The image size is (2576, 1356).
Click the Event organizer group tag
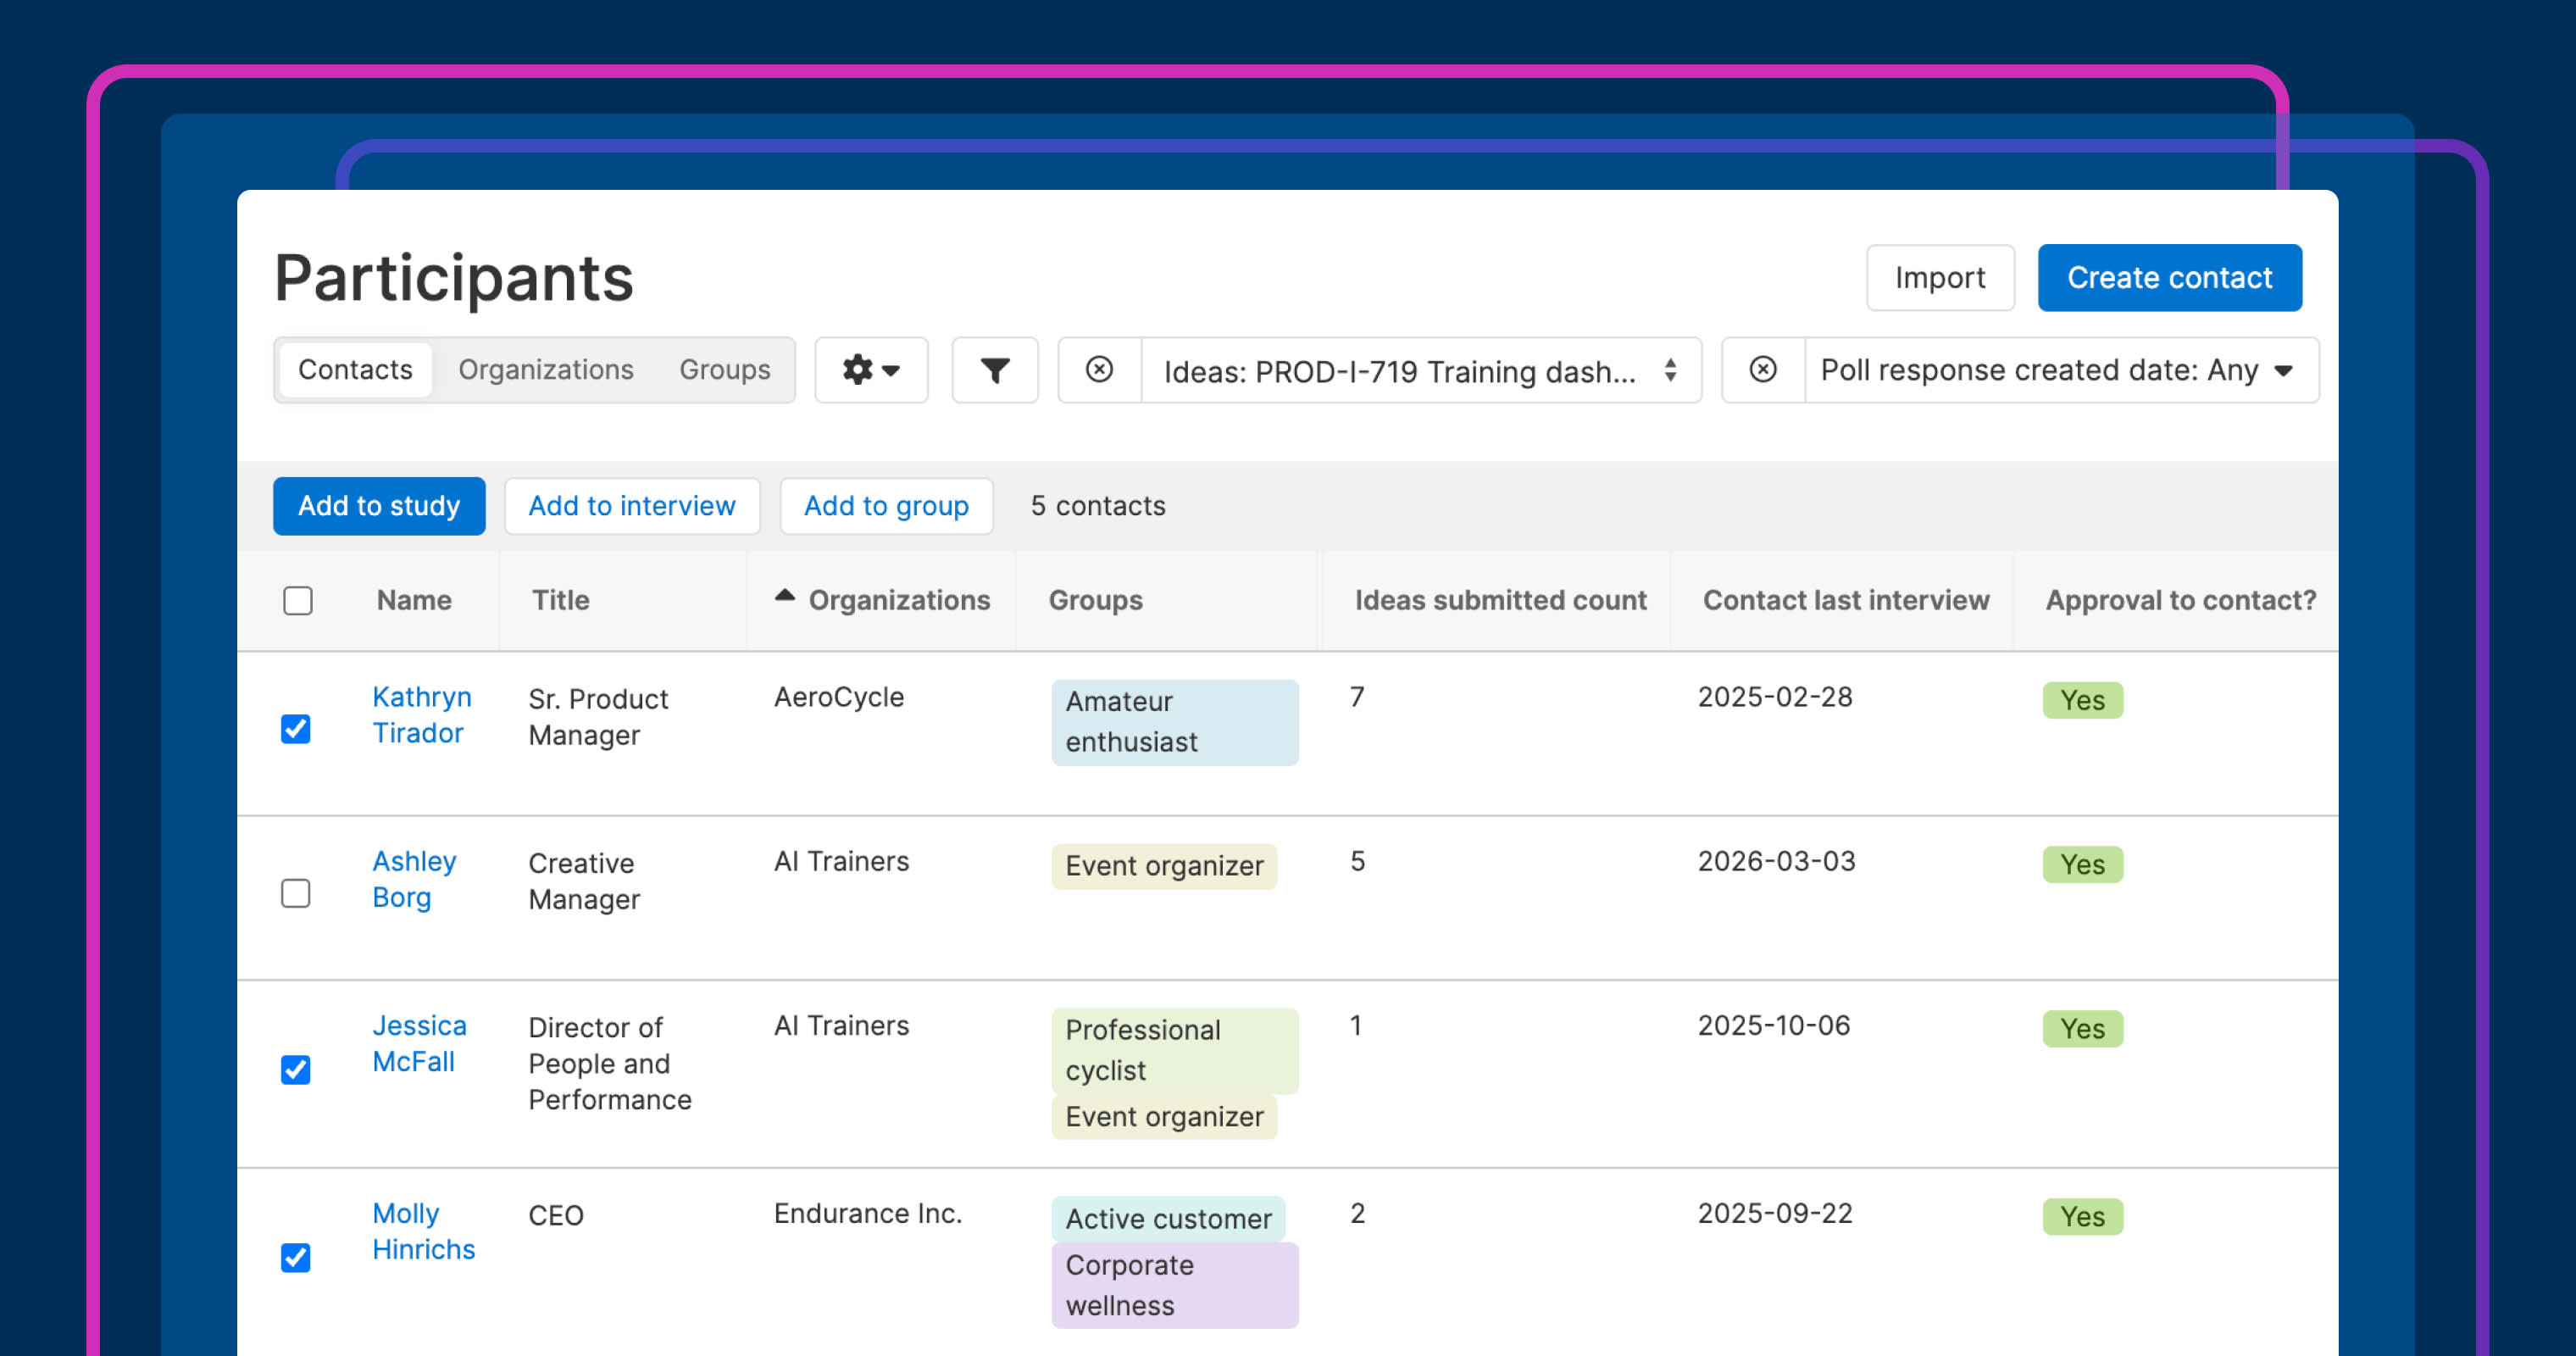pos(1163,866)
